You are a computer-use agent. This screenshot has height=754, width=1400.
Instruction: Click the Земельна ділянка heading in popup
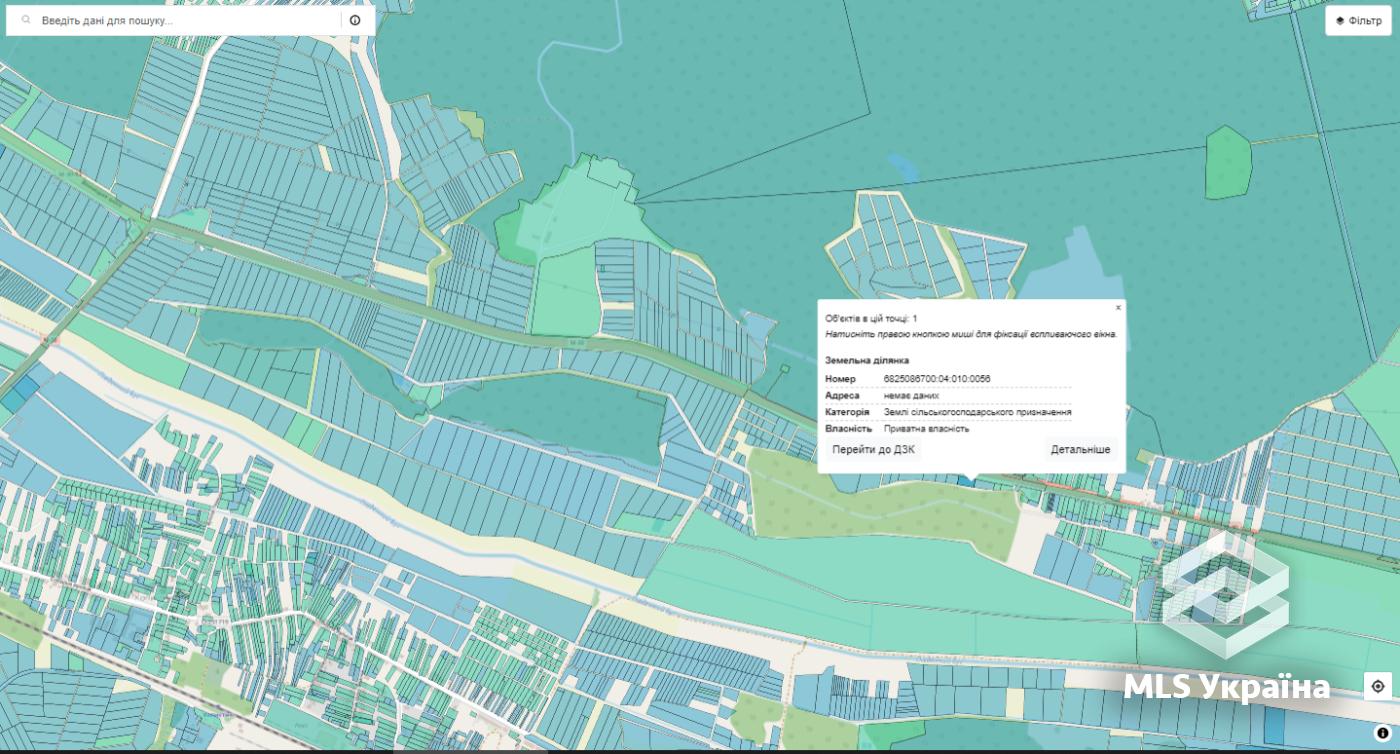[x=867, y=360]
